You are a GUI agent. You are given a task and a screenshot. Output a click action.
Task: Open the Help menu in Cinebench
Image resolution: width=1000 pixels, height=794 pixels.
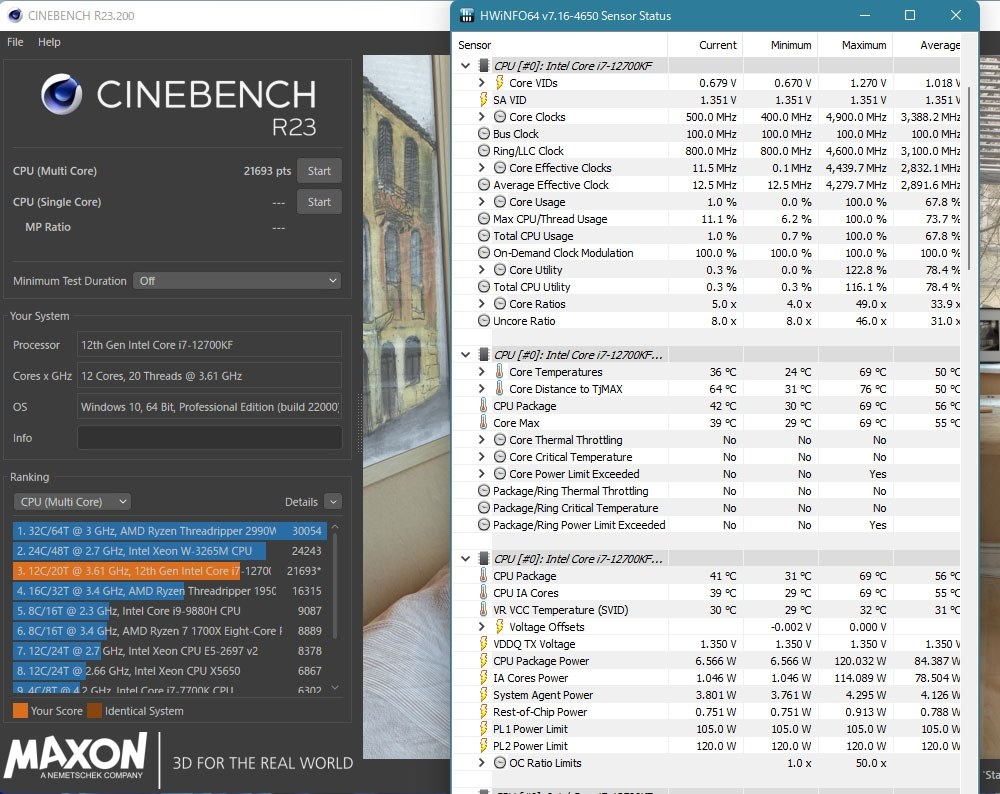49,42
